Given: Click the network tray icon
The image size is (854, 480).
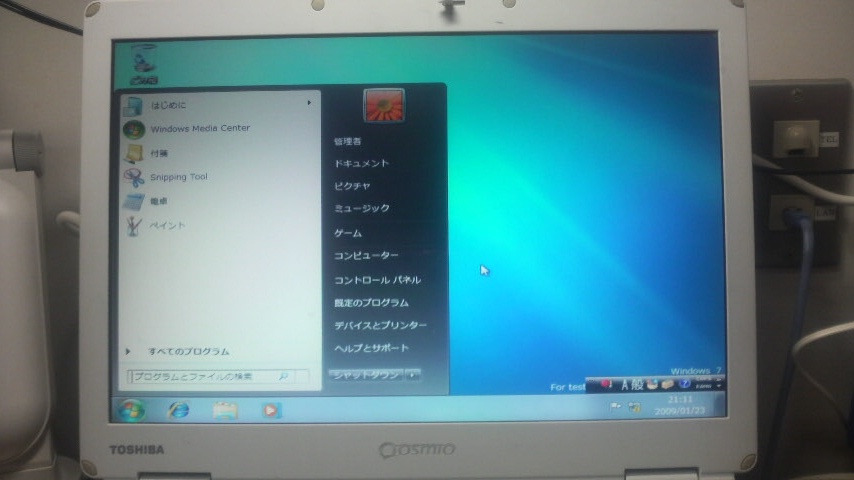Looking at the screenshot, I should coord(635,408).
